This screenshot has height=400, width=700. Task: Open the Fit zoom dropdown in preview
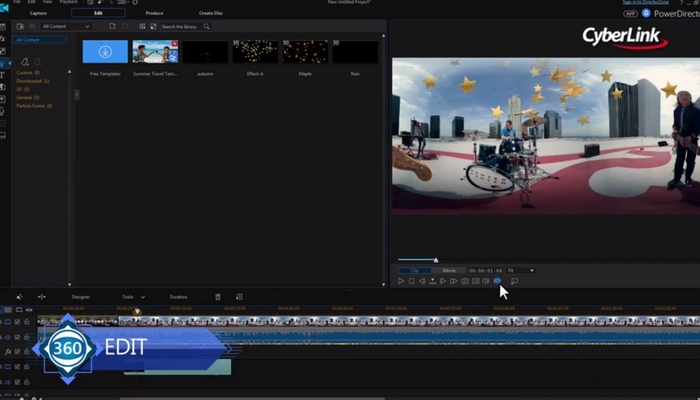(520, 270)
